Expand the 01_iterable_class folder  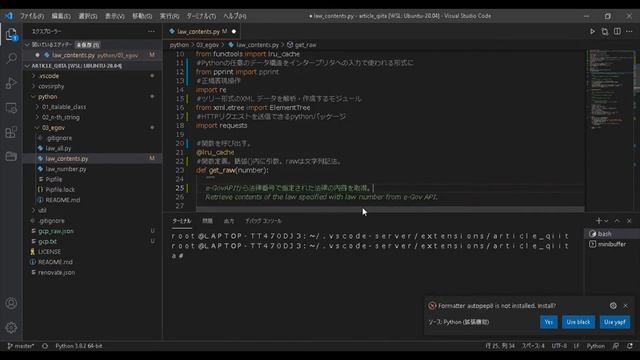click(64, 107)
